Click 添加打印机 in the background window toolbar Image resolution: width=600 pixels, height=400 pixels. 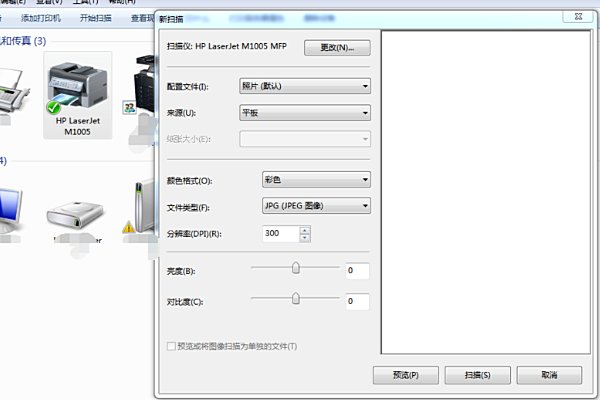[x=41, y=18]
